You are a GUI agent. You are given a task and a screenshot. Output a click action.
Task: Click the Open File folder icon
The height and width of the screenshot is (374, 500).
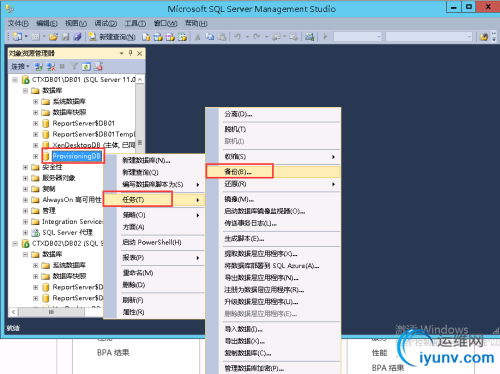pyautogui.click(x=53, y=37)
